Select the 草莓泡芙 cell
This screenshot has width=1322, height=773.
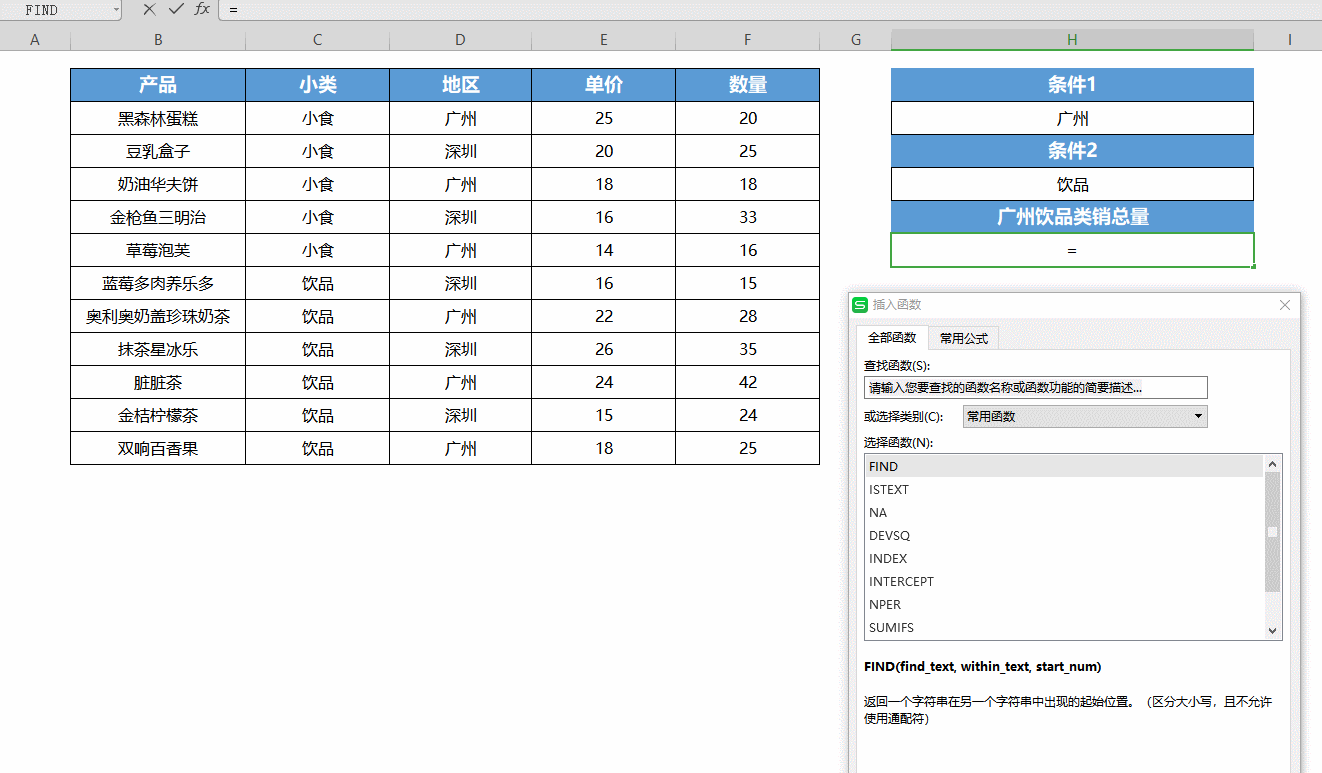pos(158,250)
